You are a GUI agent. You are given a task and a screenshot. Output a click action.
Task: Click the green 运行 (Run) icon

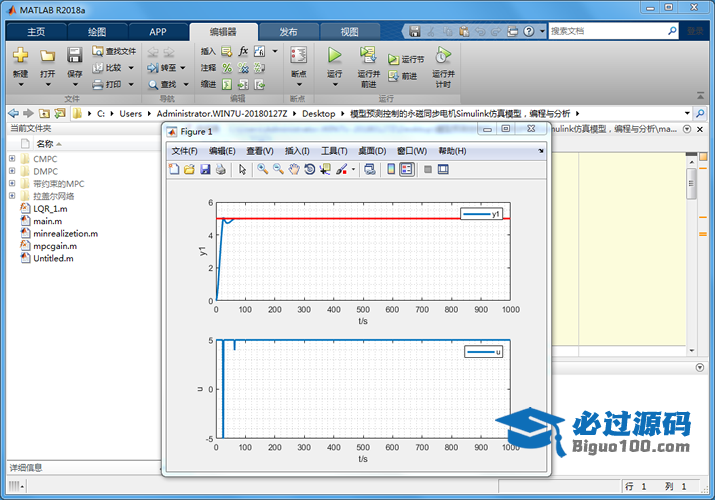pyautogui.click(x=334, y=55)
